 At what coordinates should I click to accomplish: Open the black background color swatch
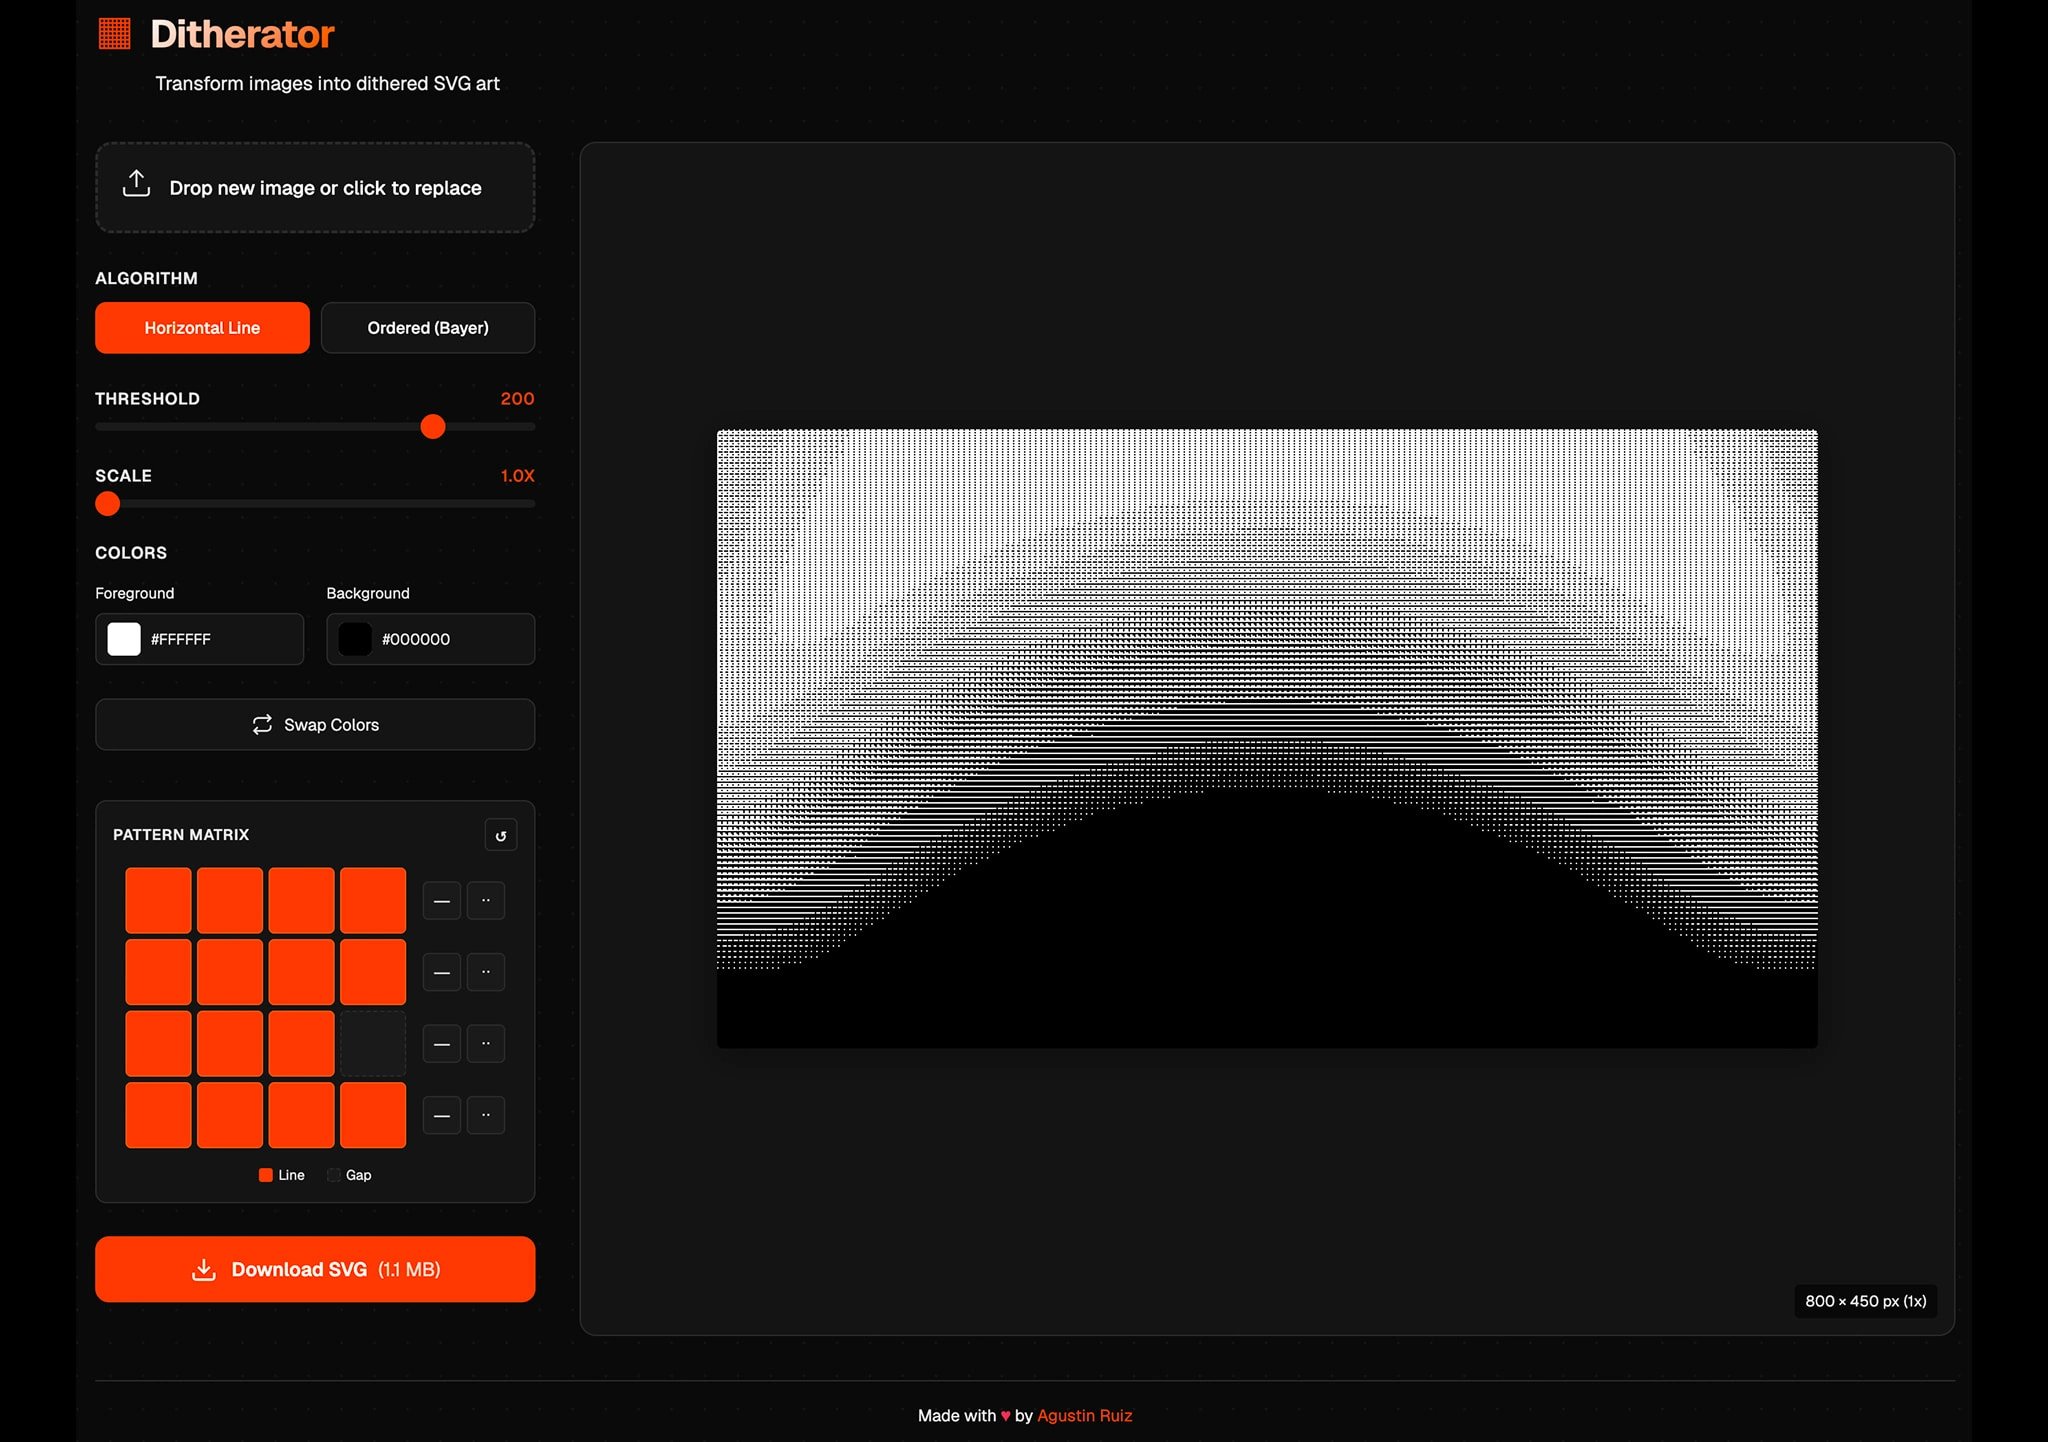(x=355, y=639)
